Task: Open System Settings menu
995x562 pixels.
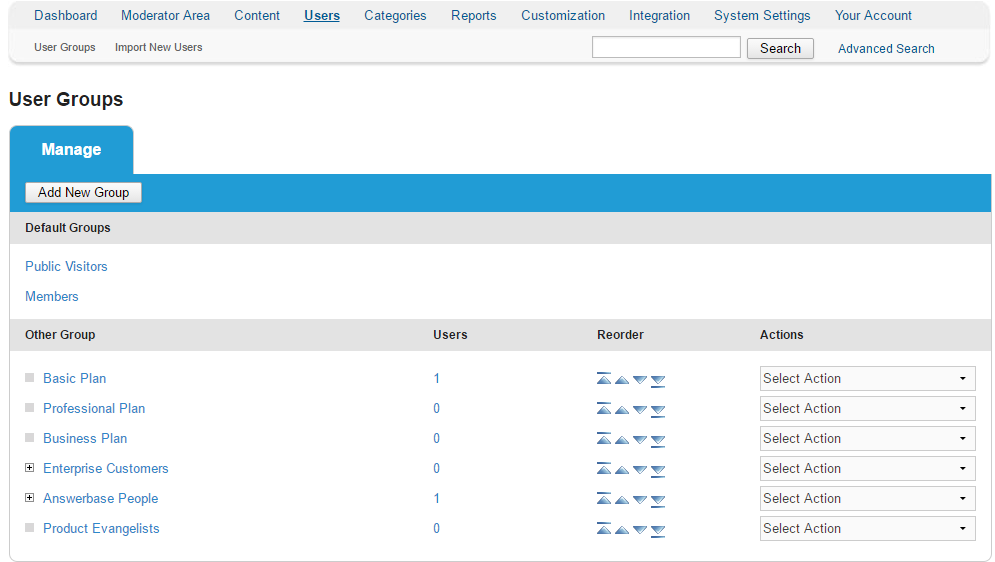Action: (x=762, y=15)
